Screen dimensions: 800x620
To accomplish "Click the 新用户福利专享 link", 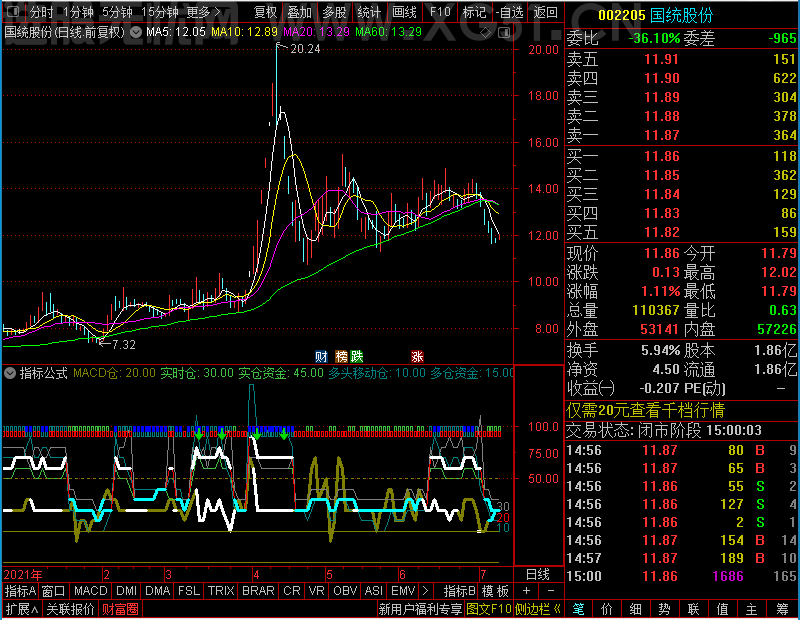I will click(x=420, y=609).
